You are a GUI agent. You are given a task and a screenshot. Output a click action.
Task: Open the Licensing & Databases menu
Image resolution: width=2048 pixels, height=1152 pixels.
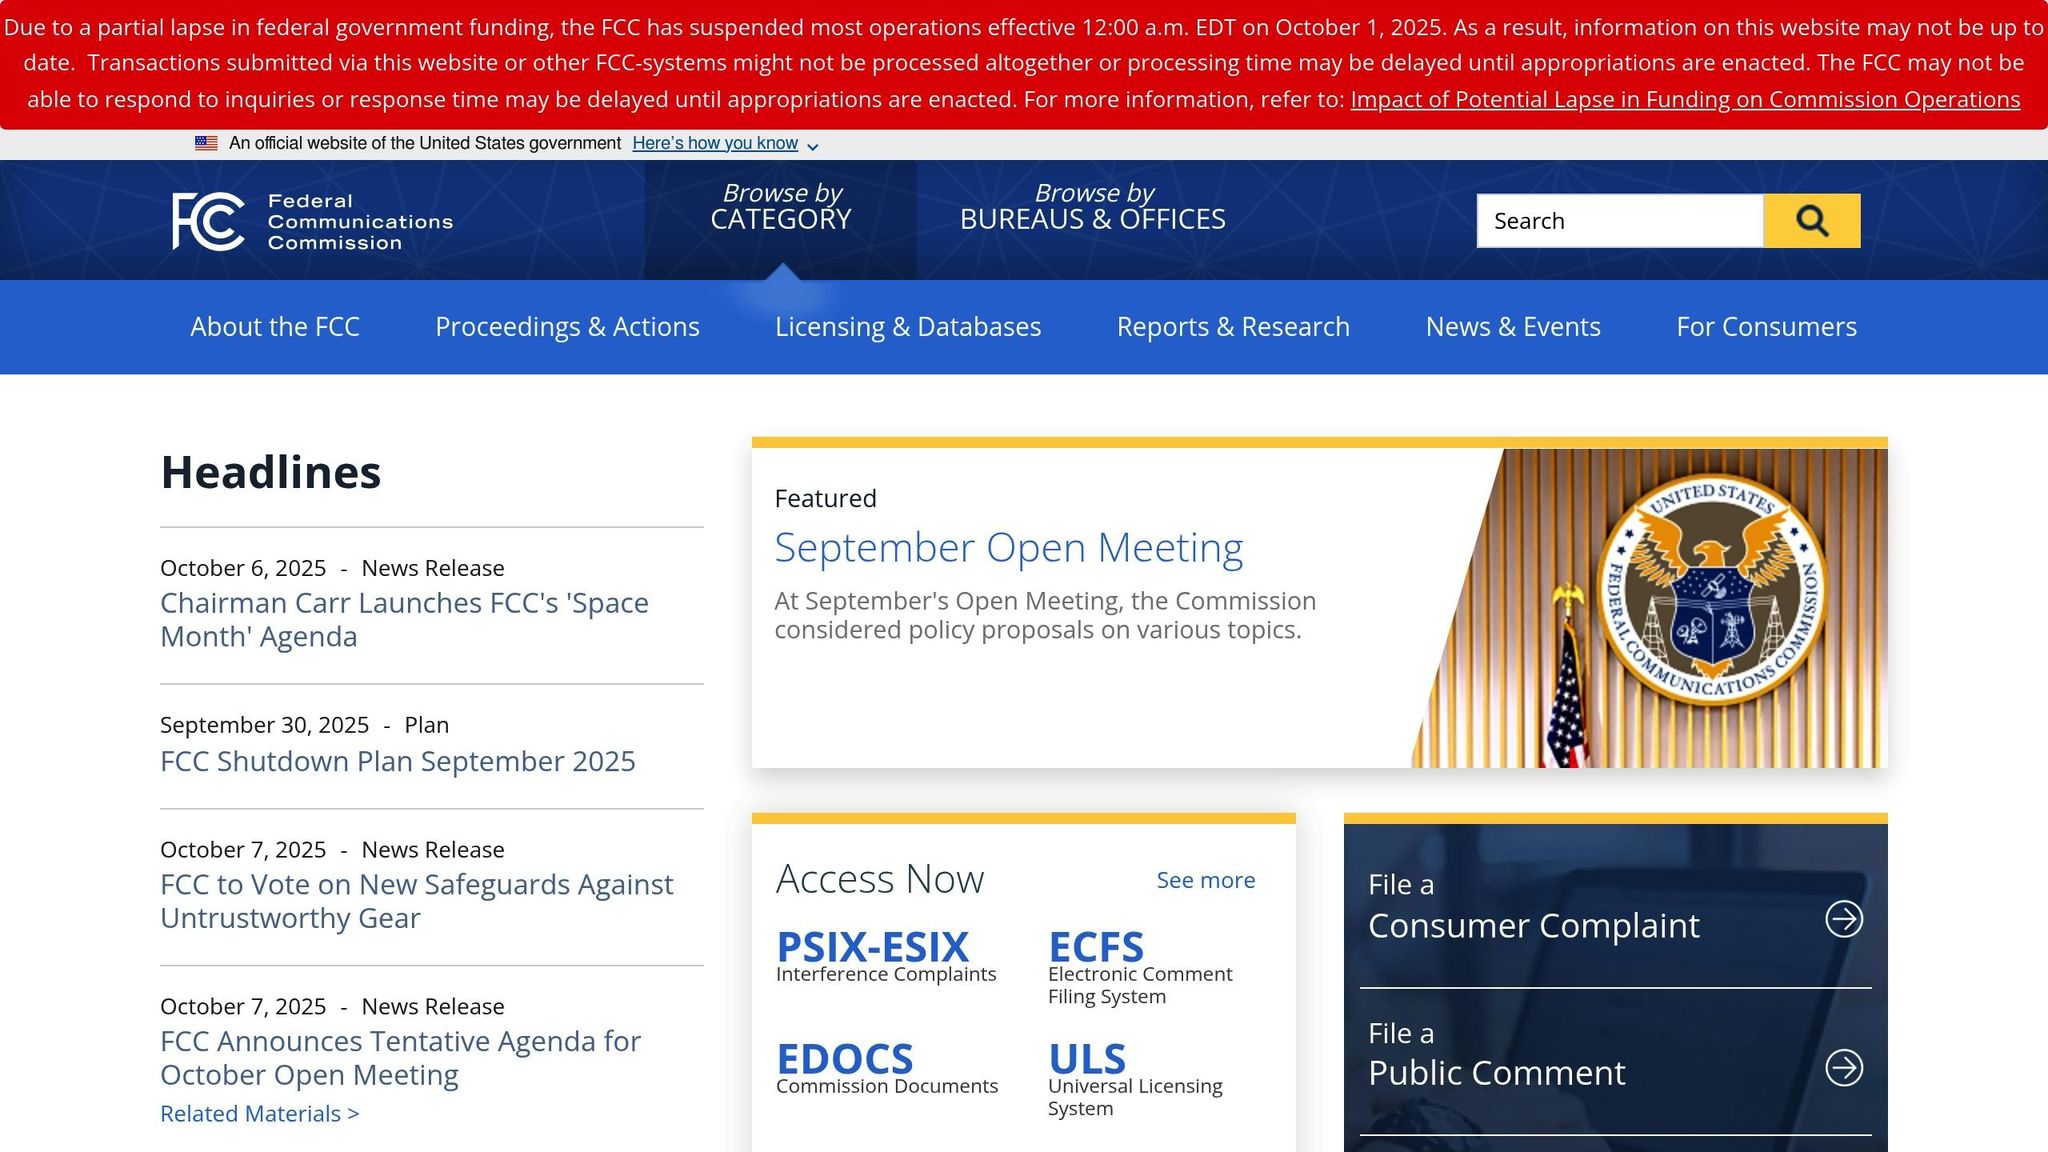pos(907,327)
